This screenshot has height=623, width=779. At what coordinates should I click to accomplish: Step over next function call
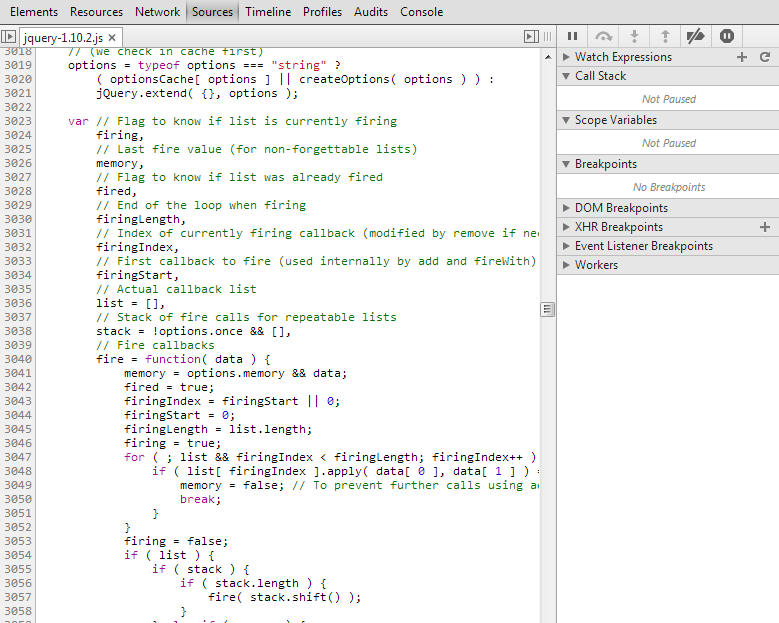(x=603, y=36)
